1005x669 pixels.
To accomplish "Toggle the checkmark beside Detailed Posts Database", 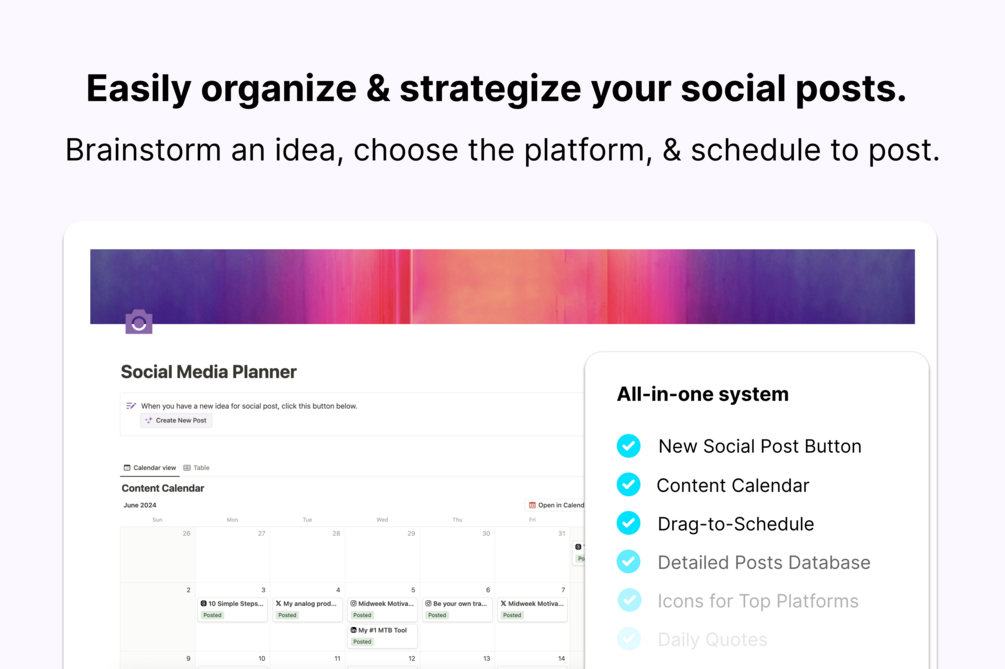I will coord(628,562).
